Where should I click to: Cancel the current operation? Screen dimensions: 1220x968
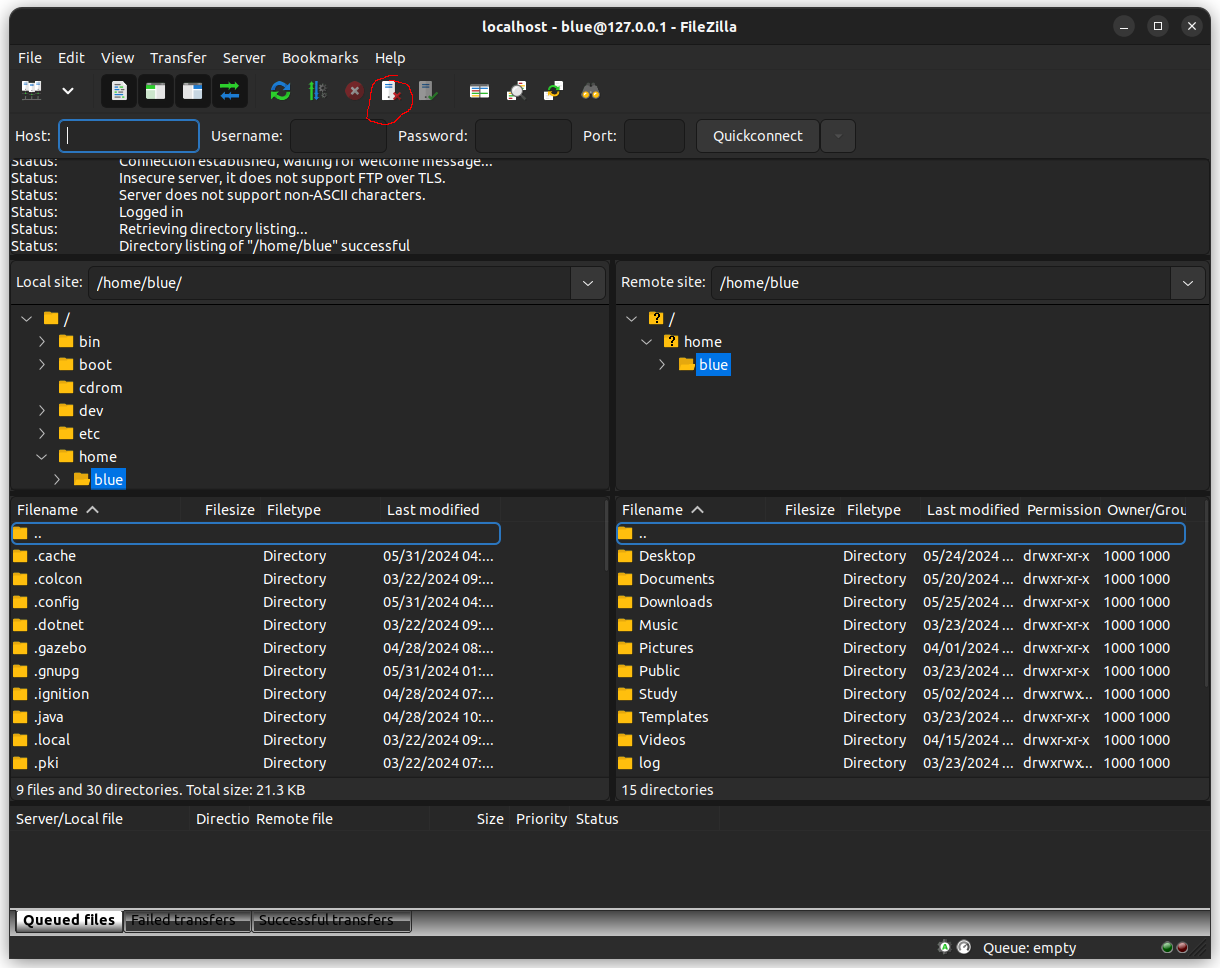[x=354, y=91]
